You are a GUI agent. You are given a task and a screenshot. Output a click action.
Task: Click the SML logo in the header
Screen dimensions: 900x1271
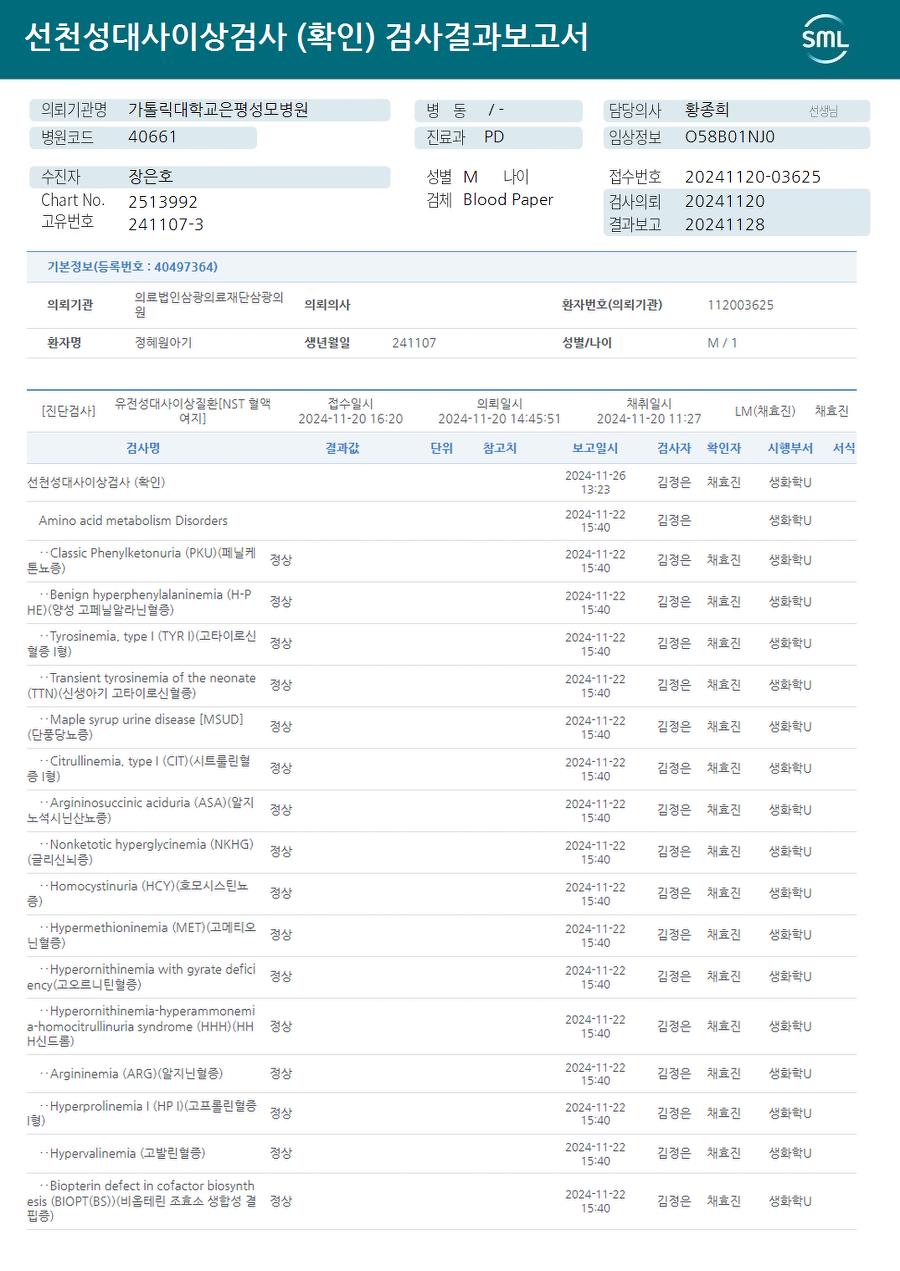point(825,39)
